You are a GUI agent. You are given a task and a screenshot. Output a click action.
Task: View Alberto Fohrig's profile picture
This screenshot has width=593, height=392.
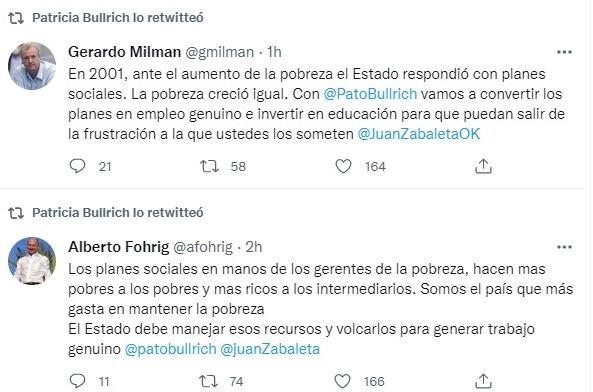pyautogui.click(x=32, y=261)
